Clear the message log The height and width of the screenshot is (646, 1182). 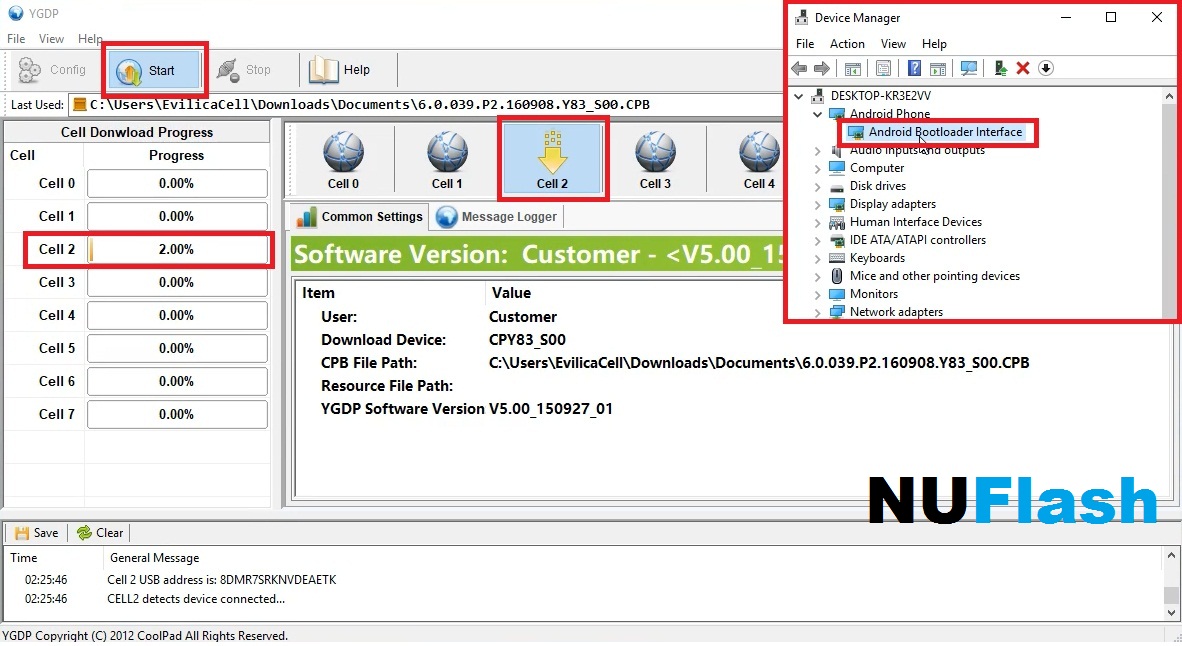pos(100,533)
